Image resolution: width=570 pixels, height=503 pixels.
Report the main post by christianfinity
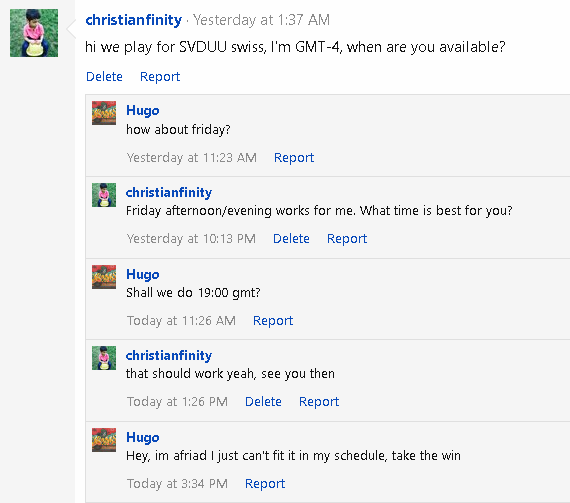point(160,77)
